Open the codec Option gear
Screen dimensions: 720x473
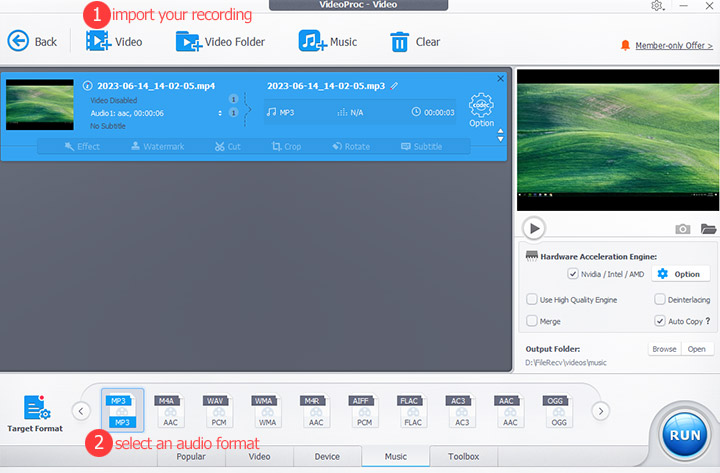pos(481,110)
